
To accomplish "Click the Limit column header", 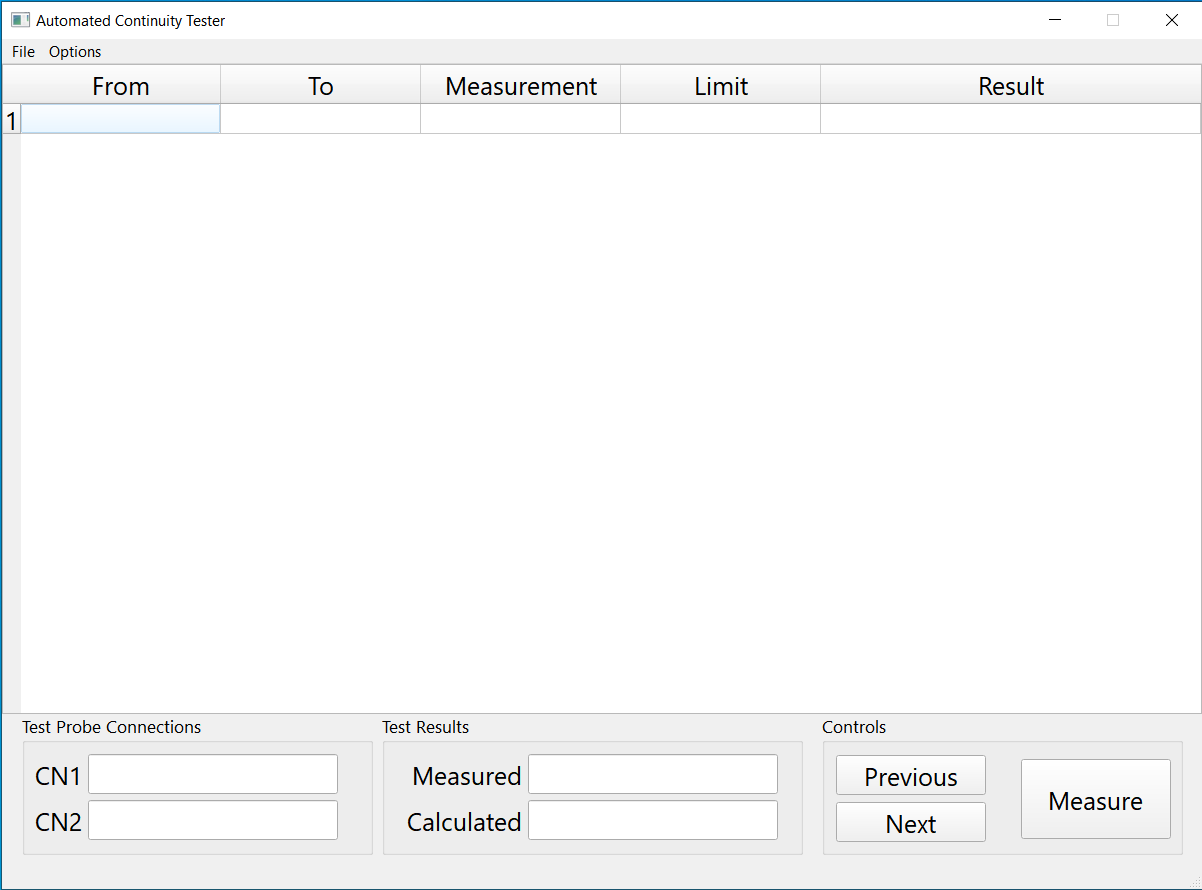I will (720, 86).
